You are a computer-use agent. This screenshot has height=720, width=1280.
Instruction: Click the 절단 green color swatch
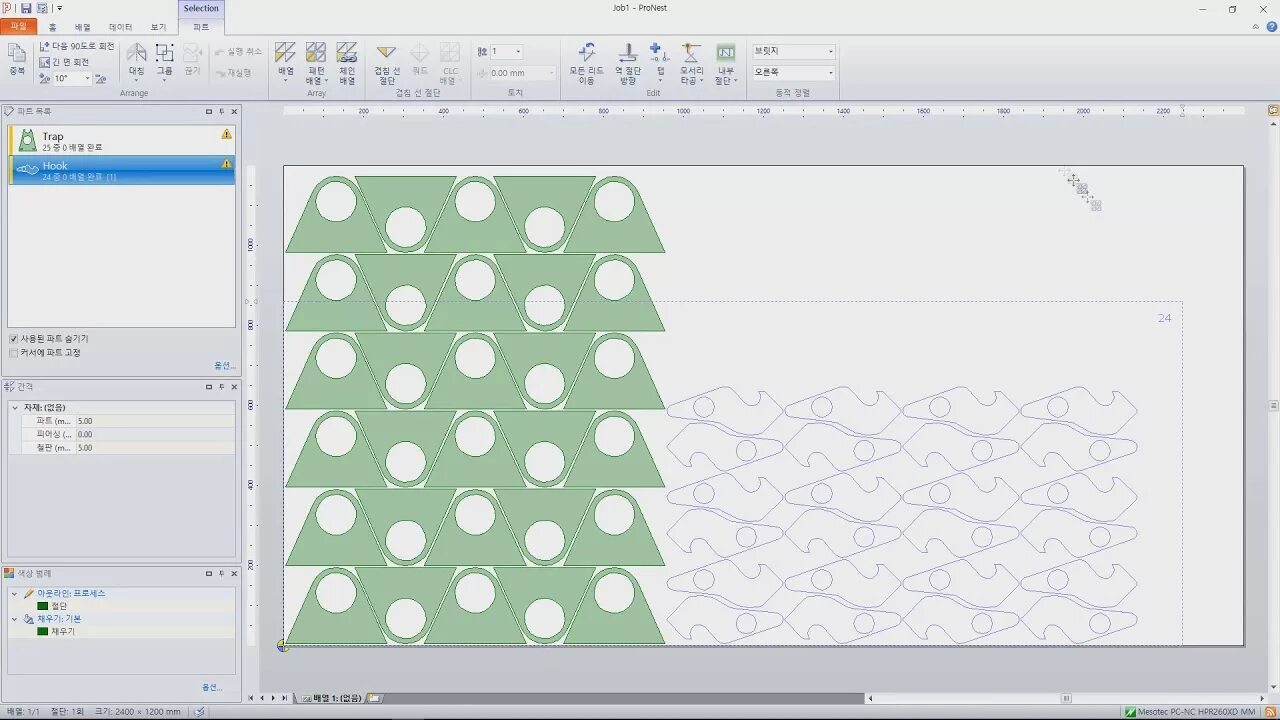pos(42,606)
